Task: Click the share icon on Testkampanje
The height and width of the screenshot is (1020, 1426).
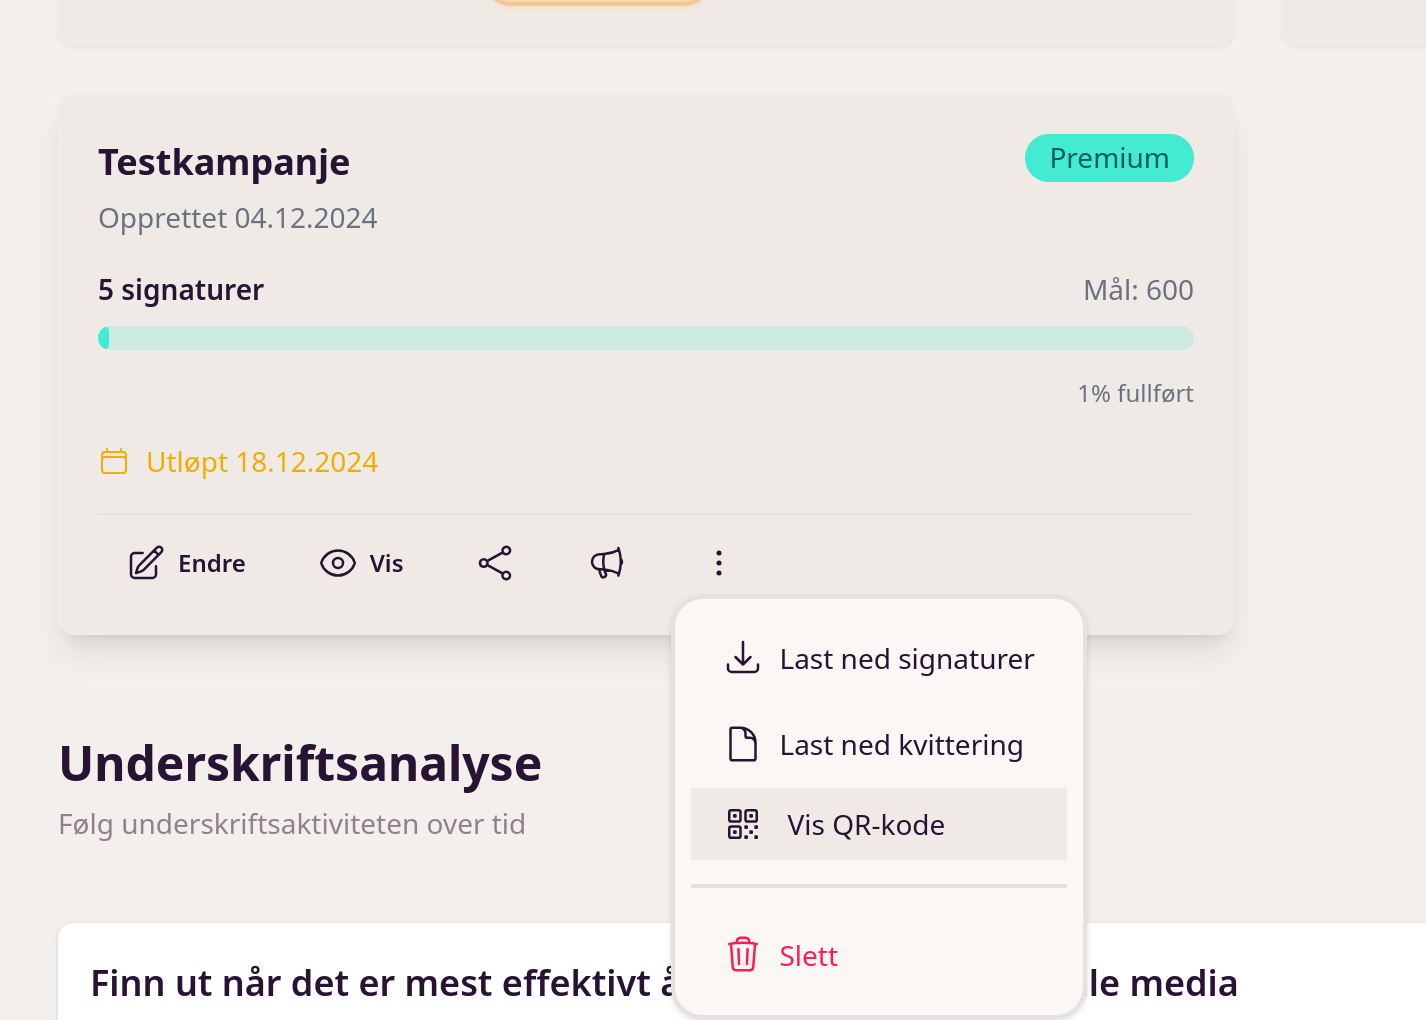Action: 495,563
